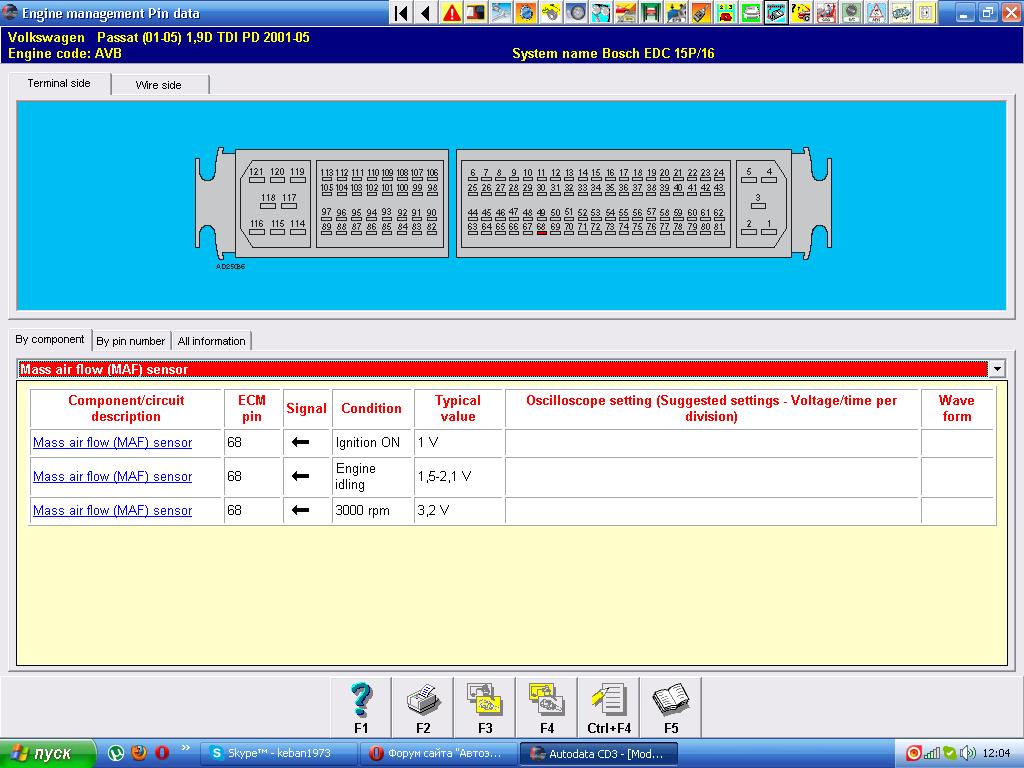Switch to the Opera forum taskbar window
Screen dimensions: 1024x768
(x=439, y=754)
